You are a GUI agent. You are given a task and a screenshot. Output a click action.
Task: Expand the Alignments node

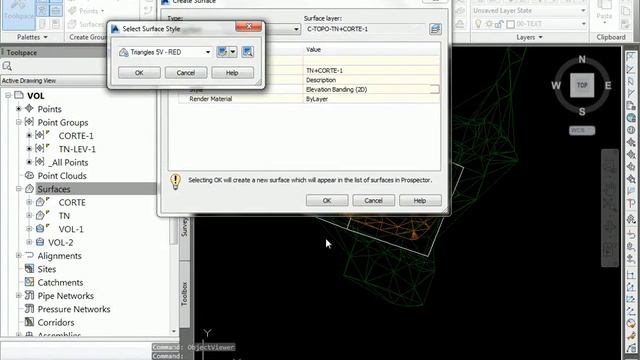click(x=18, y=256)
